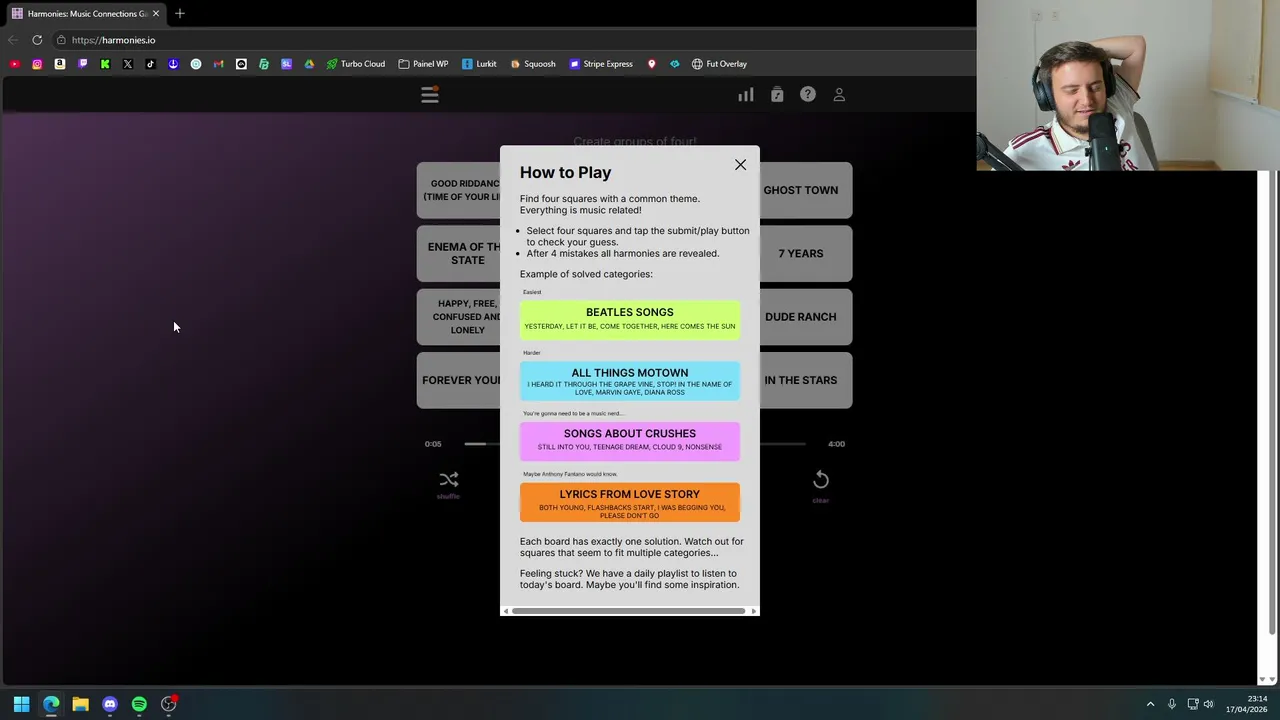Open taskbar volume control

click(1208, 704)
